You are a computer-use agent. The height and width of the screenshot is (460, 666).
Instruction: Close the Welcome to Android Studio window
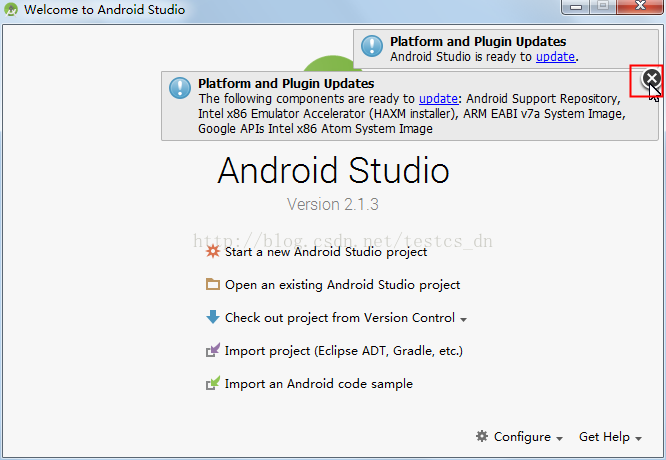coord(641,6)
